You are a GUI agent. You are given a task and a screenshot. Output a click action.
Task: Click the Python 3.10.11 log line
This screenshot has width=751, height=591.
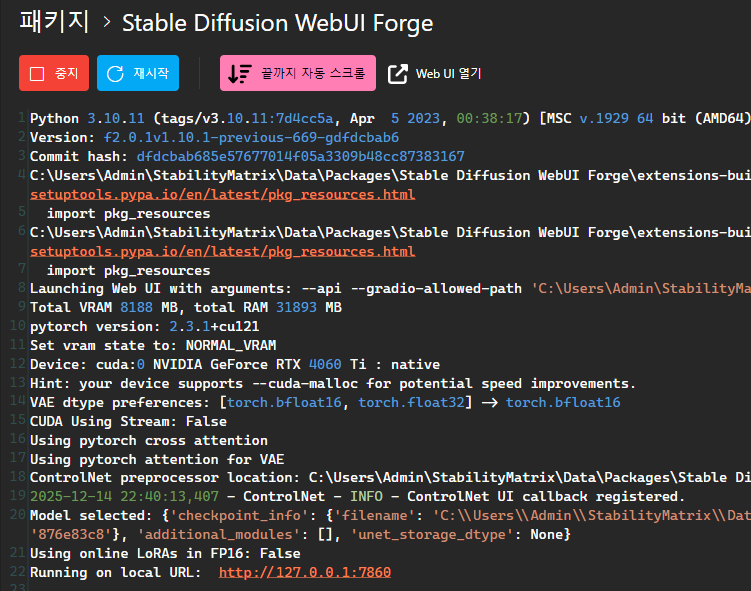(390, 118)
